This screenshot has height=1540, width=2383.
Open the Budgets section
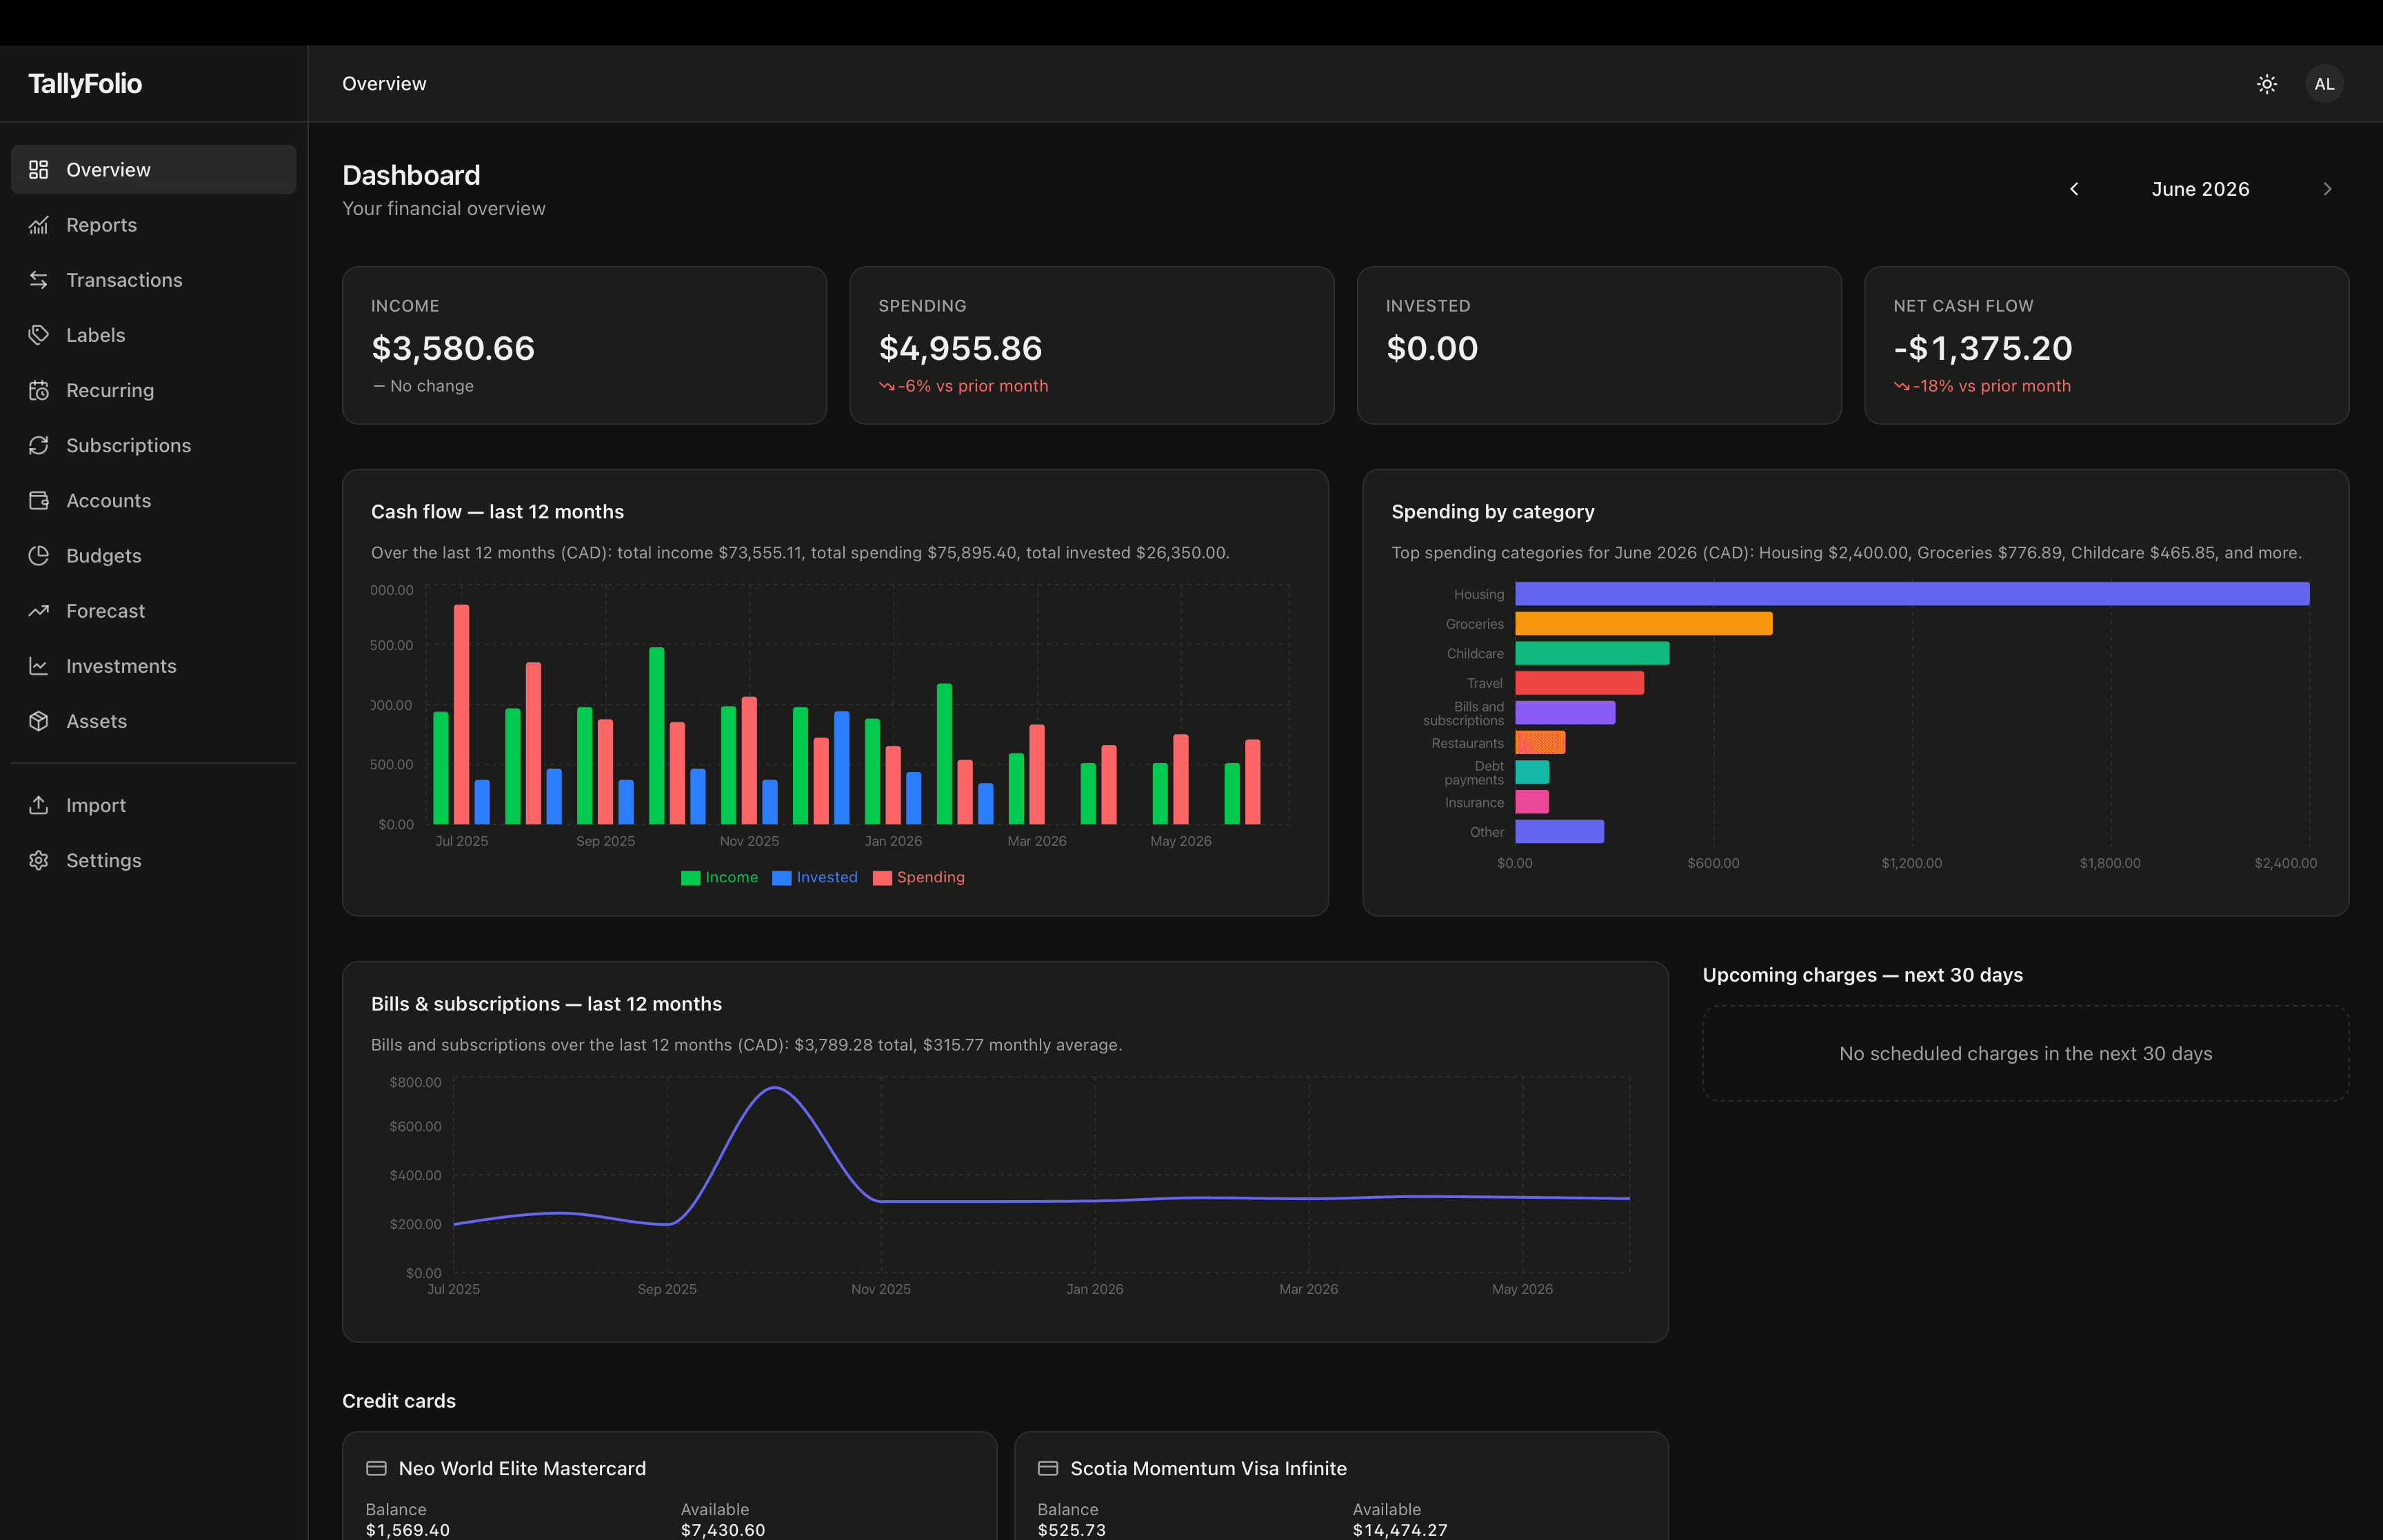pyautogui.click(x=153, y=555)
